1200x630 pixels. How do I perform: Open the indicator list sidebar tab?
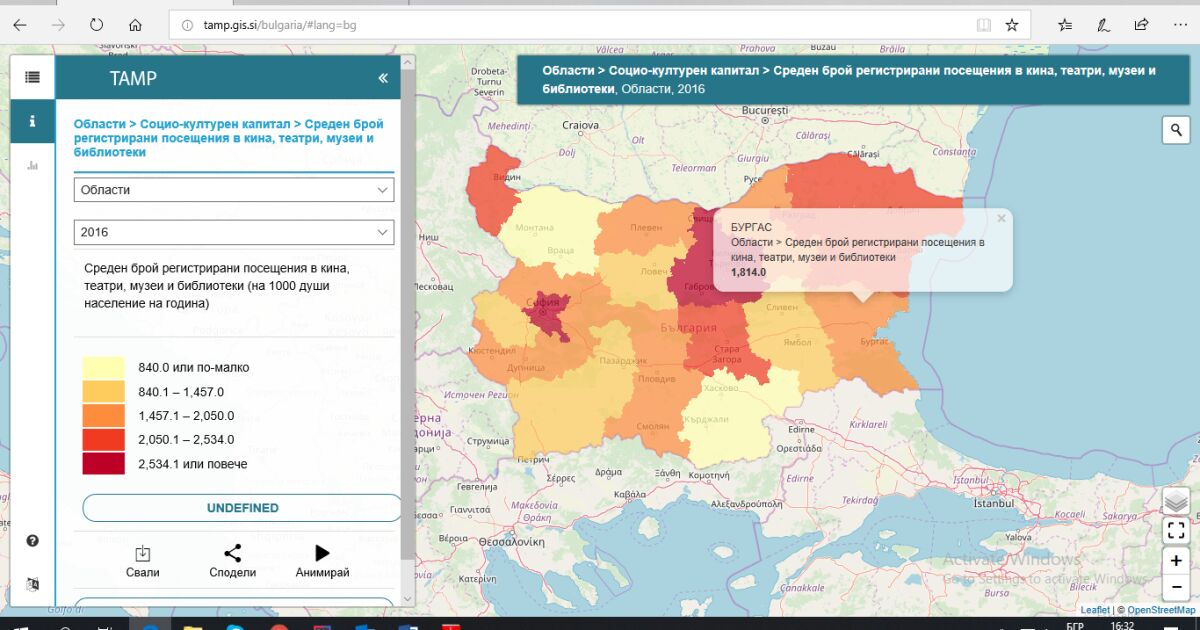[x=33, y=77]
